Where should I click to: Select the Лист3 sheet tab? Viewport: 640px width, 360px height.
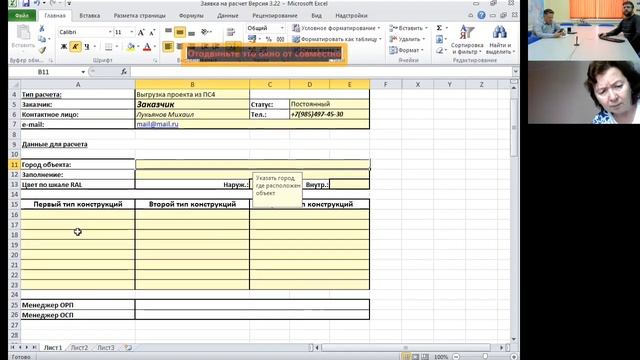[106, 348]
